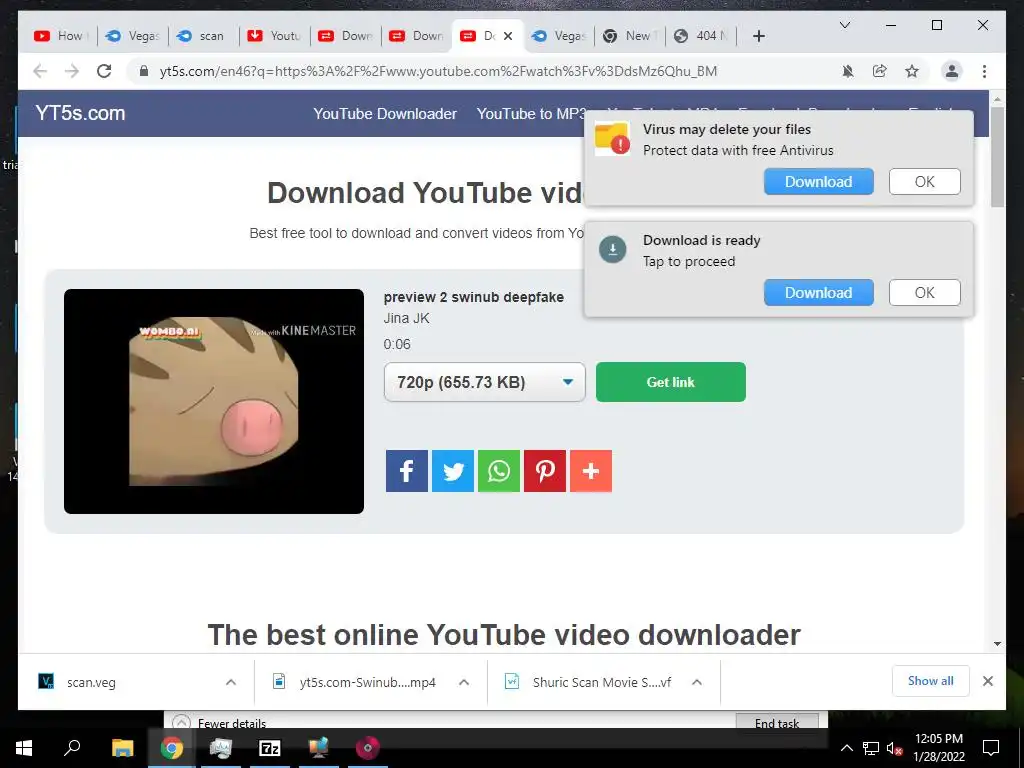1024x768 pixels.
Task: Click the muted notifications bell icon
Action: click(x=848, y=71)
